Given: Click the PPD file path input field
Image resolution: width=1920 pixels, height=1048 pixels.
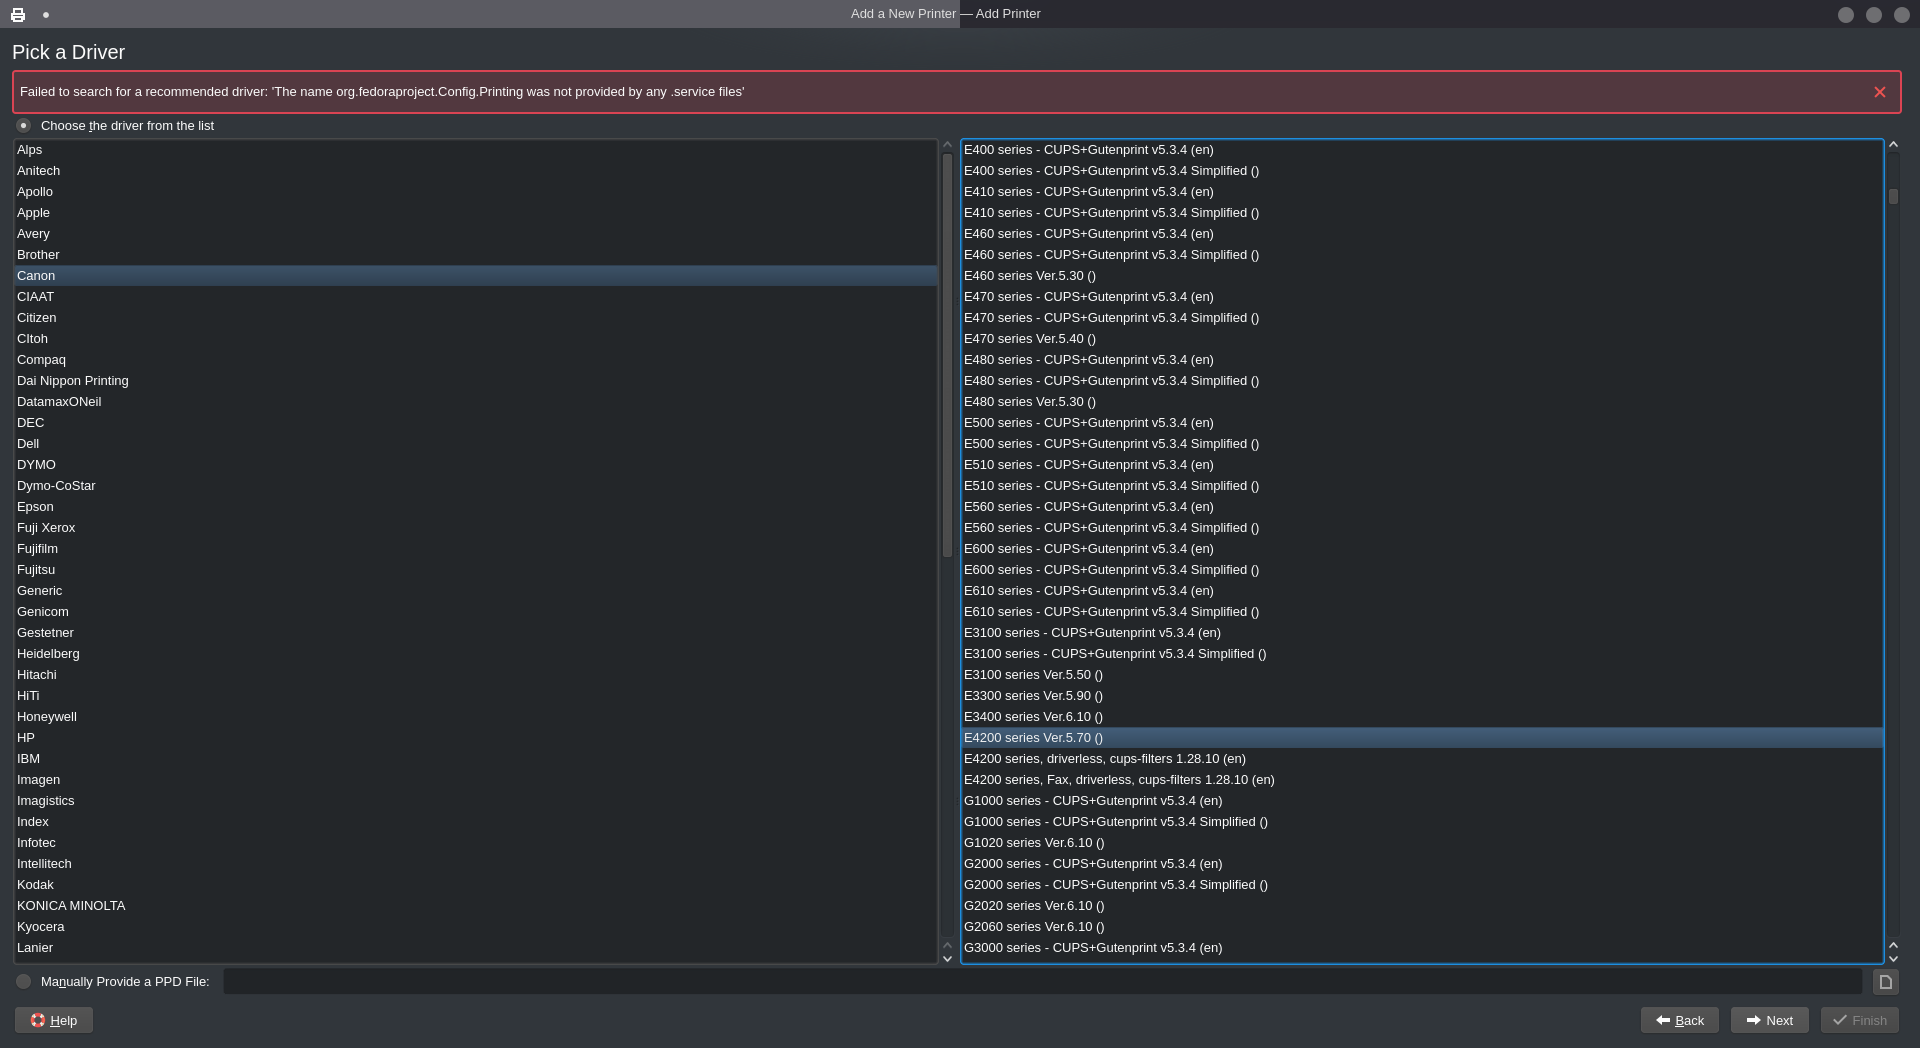Looking at the screenshot, I should [1043, 982].
